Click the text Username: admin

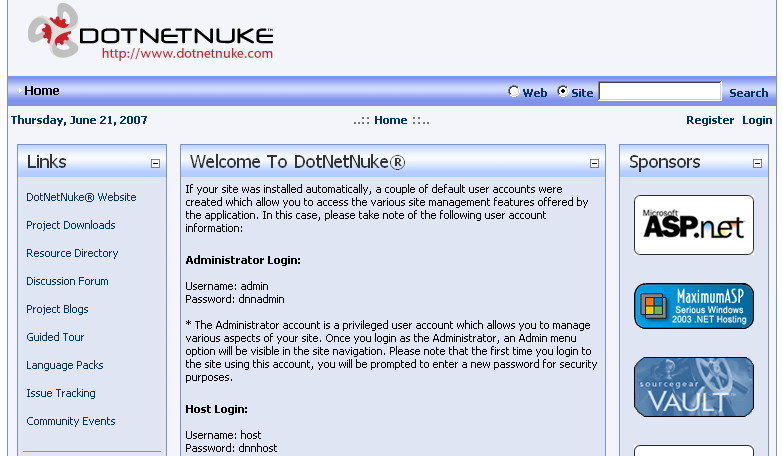click(x=227, y=286)
